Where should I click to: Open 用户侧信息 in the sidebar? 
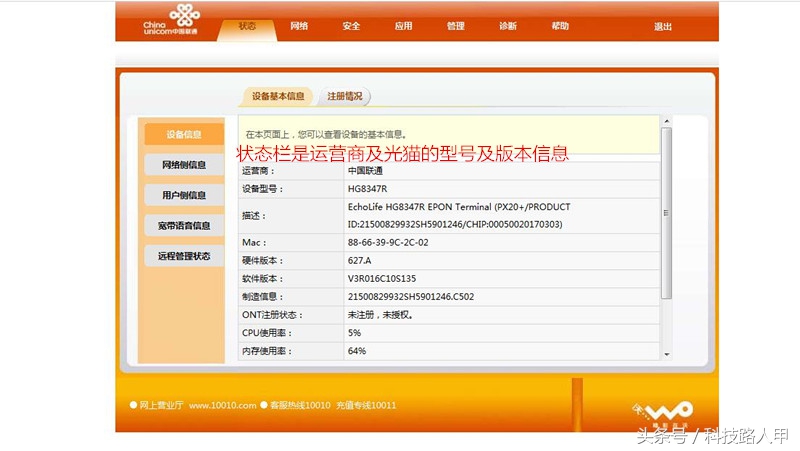coord(184,195)
